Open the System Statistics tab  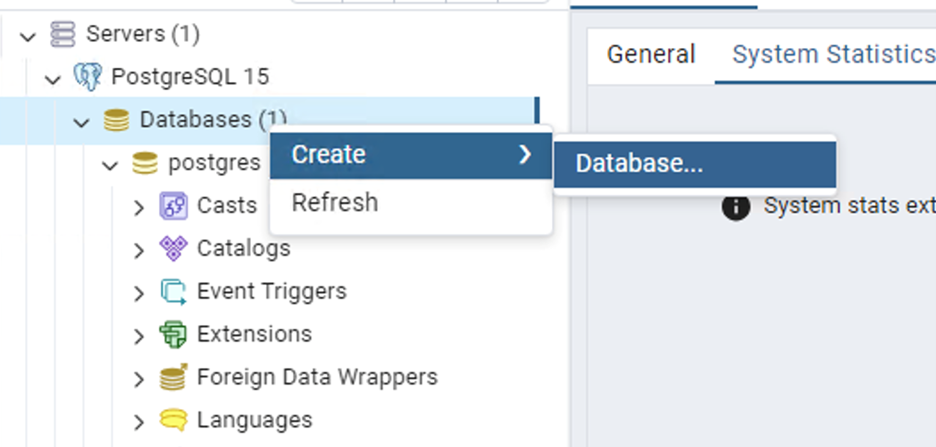click(x=832, y=54)
